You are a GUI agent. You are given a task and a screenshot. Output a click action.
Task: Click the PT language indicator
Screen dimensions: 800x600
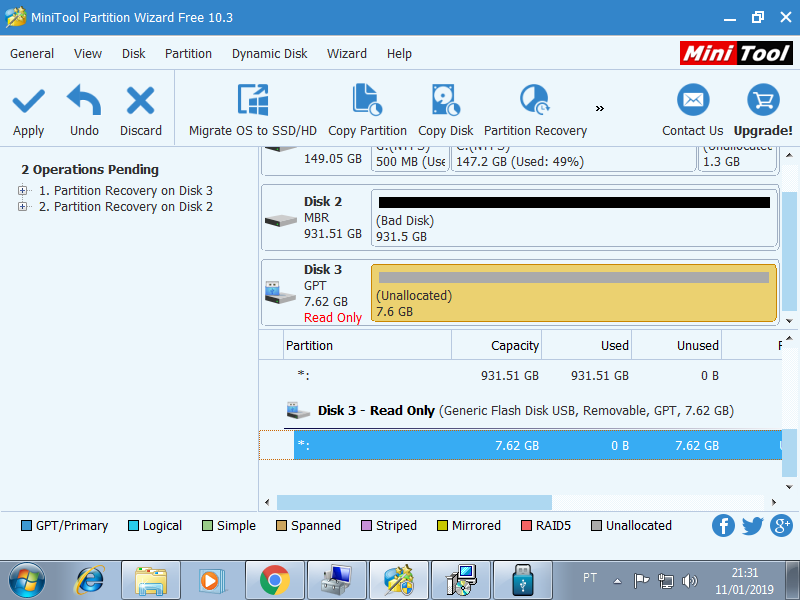click(590, 578)
